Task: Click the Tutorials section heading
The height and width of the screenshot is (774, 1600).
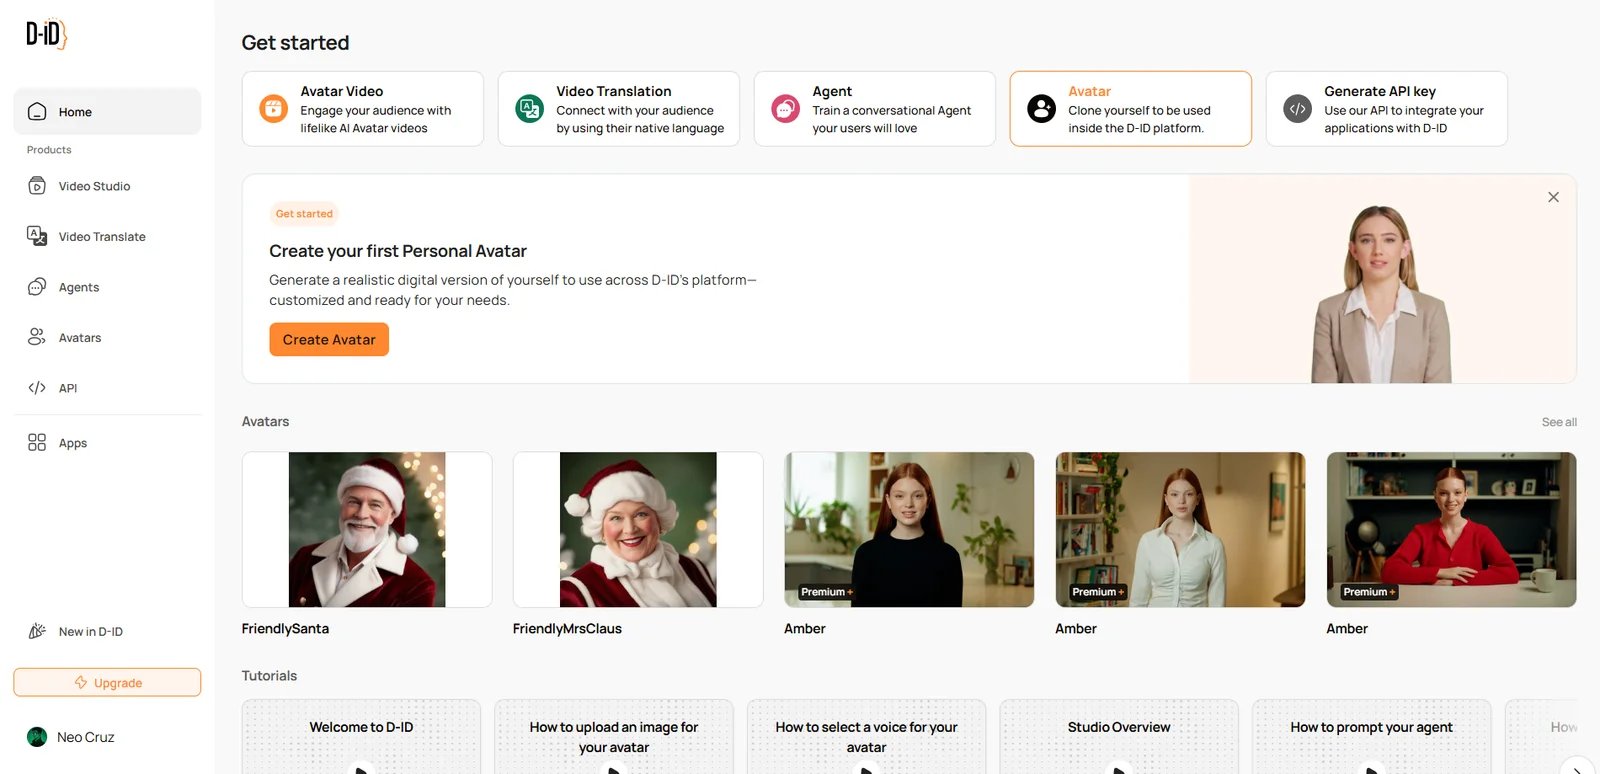Action: click(269, 676)
